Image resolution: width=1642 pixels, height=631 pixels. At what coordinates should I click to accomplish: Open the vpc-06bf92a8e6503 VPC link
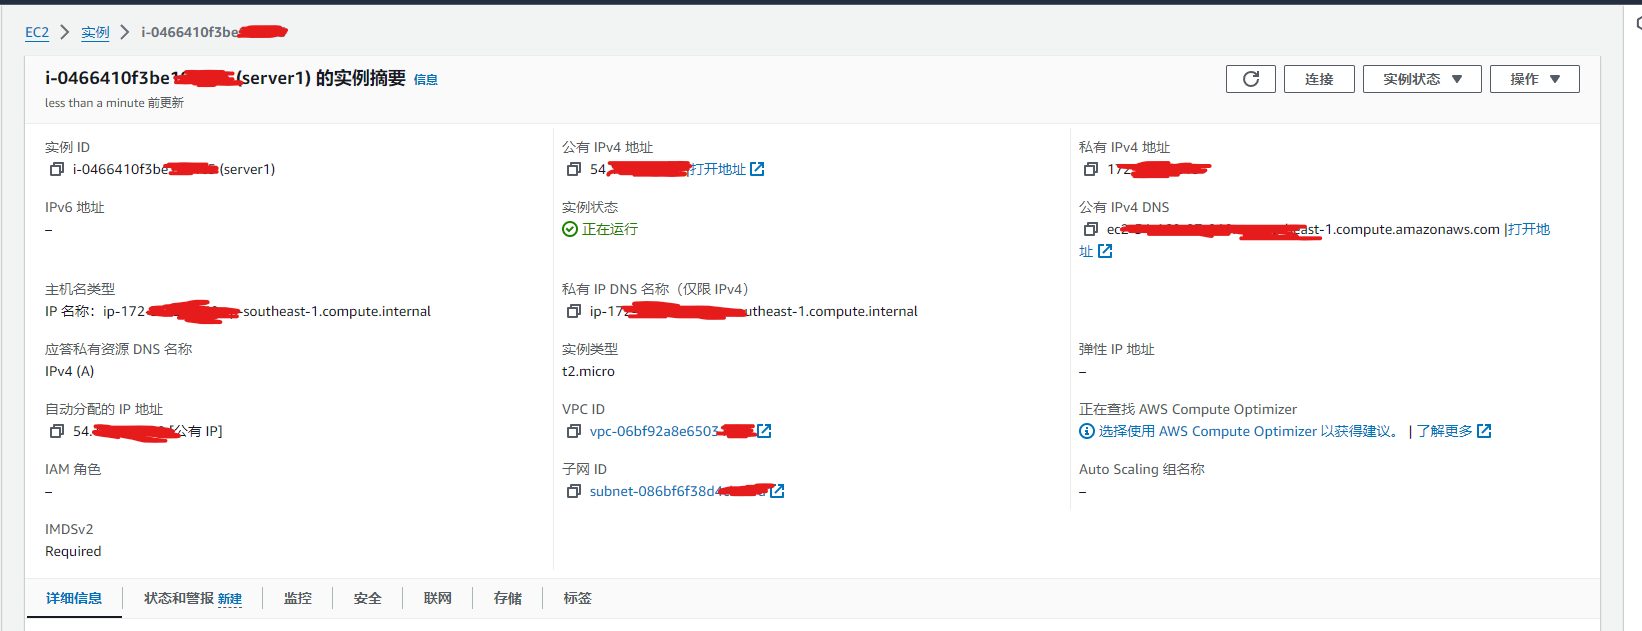tap(654, 431)
